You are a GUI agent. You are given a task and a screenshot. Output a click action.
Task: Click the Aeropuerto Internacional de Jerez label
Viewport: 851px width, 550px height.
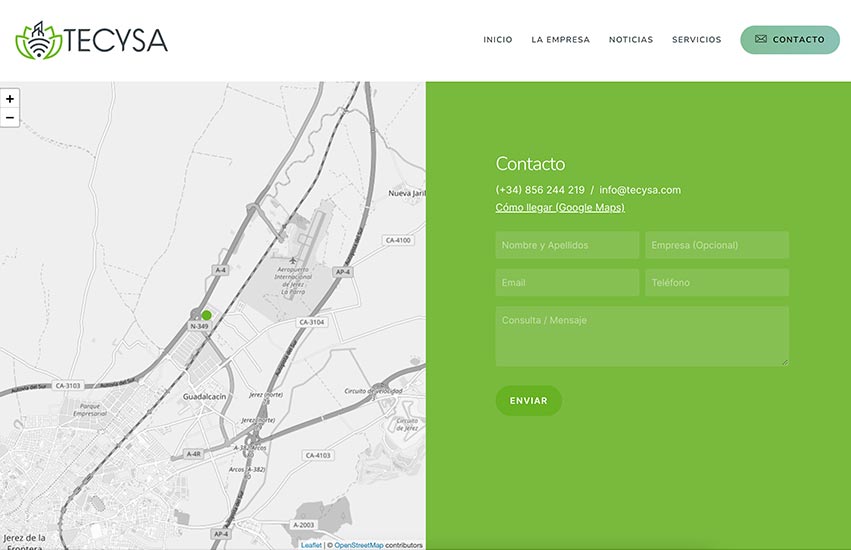click(x=293, y=280)
